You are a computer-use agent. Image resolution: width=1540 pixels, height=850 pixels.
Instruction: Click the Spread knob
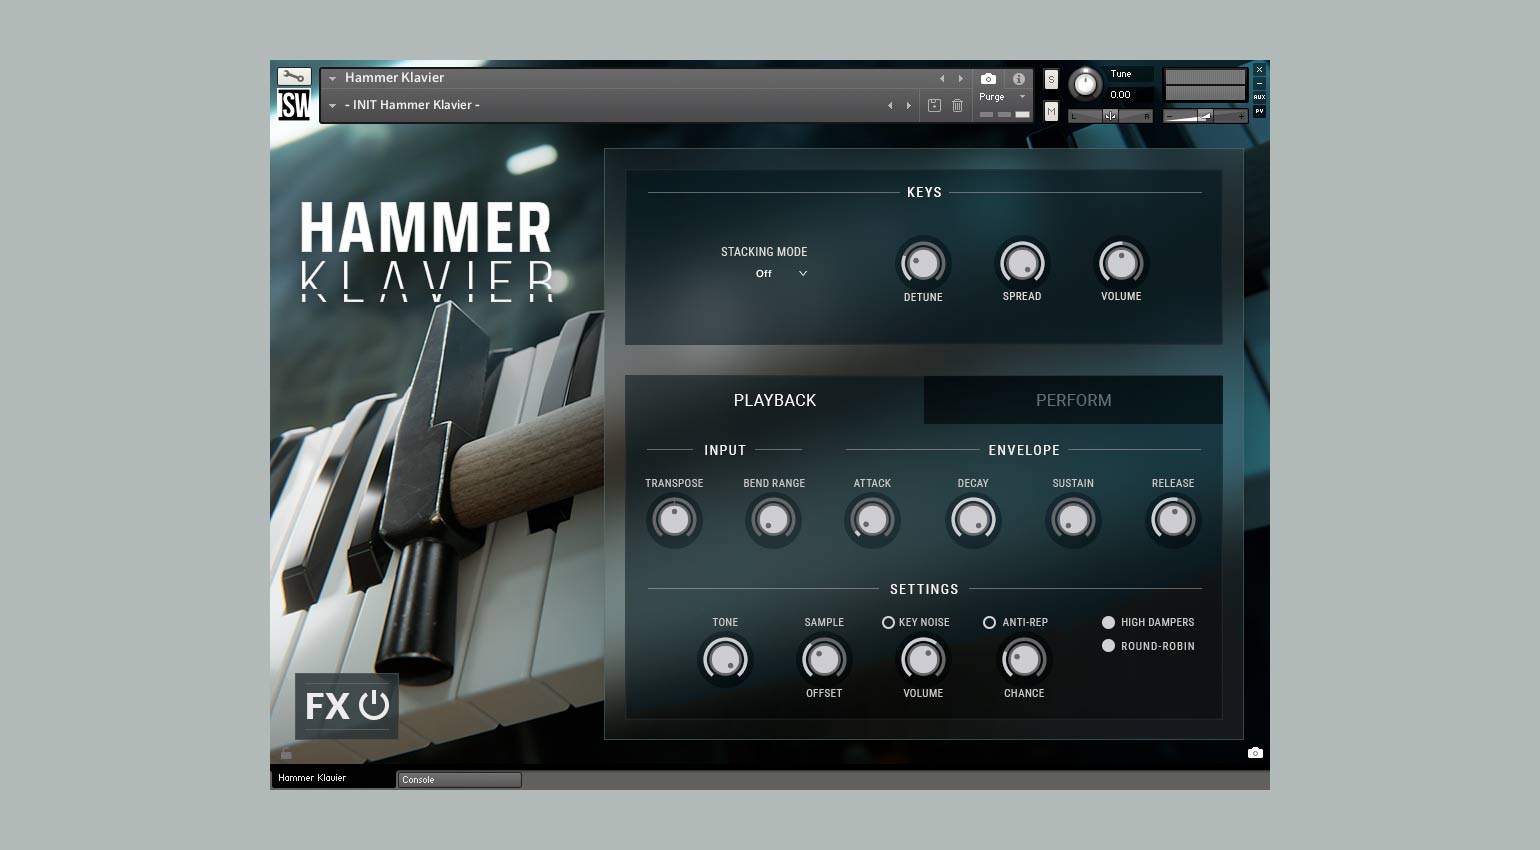pyautogui.click(x=1021, y=264)
